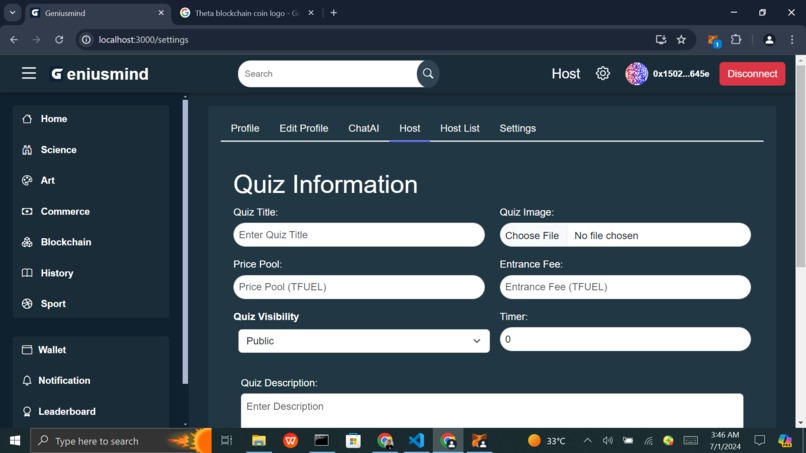
Task: Click the Disconnect button
Action: coord(752,74)
